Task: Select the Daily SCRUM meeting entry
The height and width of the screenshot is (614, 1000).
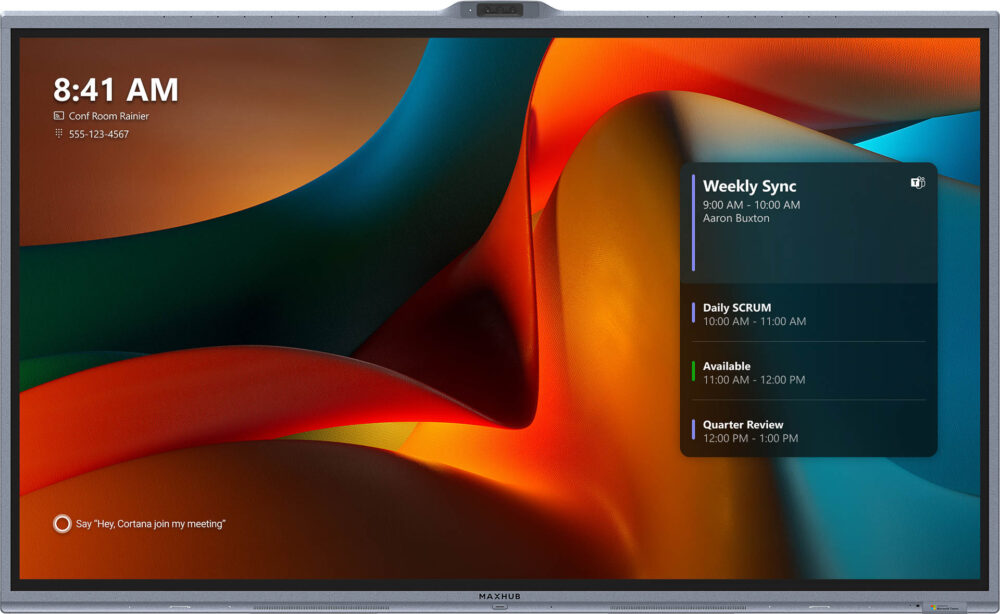Action: point(737,308)
